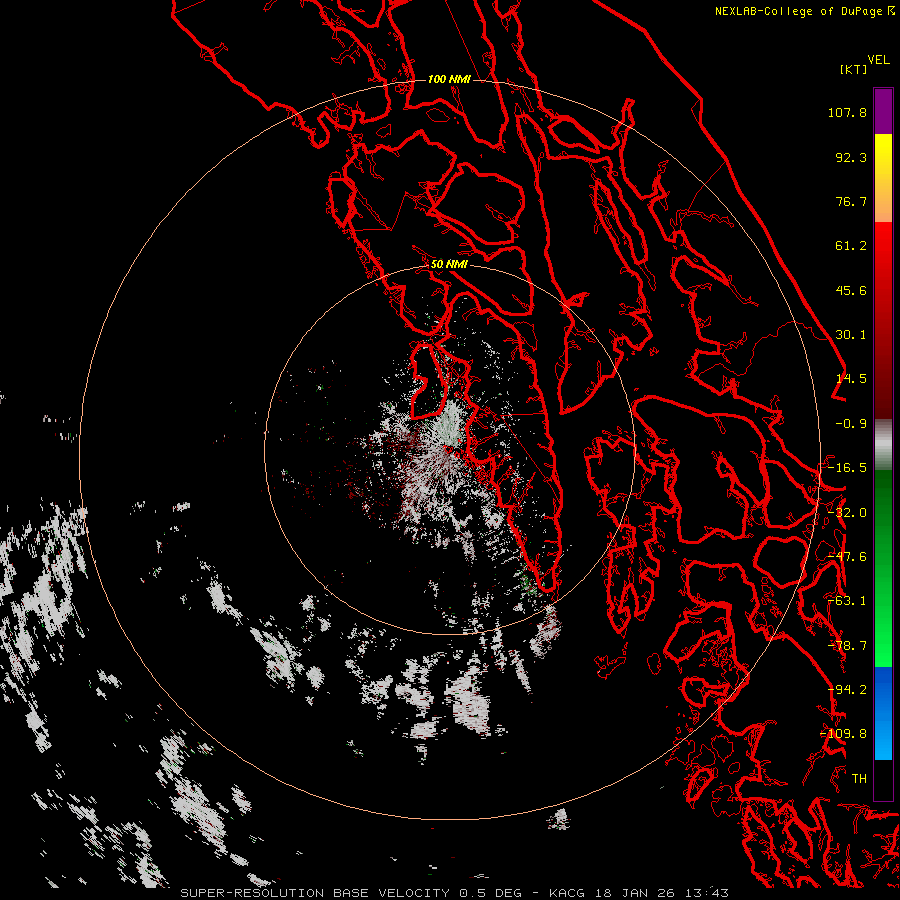Click the 30.1 value on velocity scale
This screenshot has height=900, width=900.
(851, 335)
